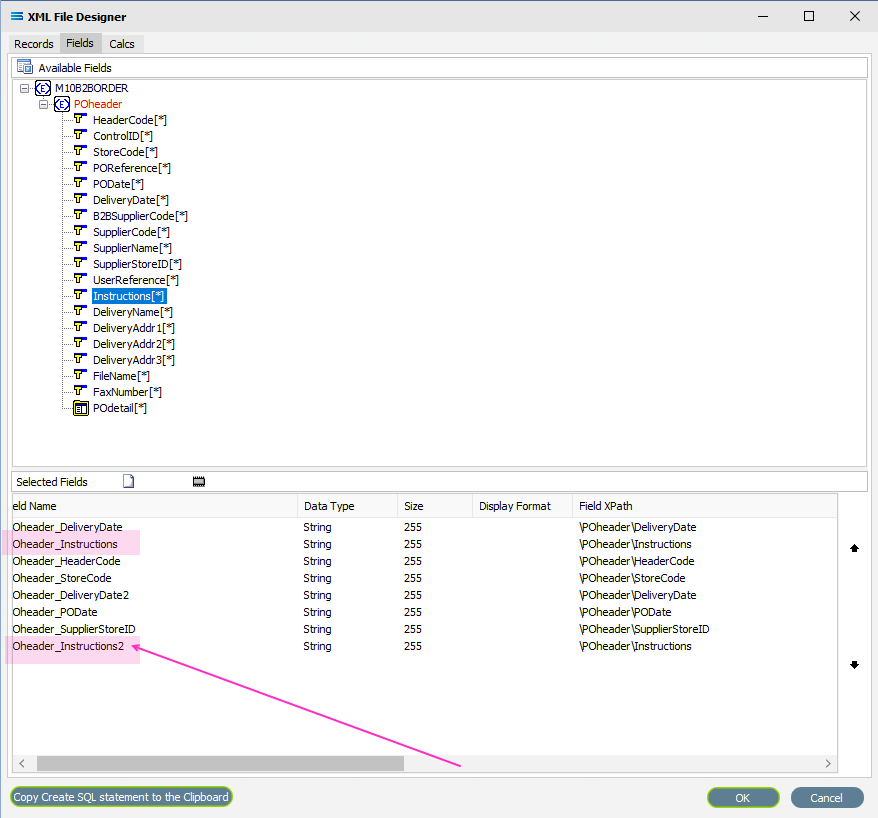Viewport: 878px width, 818px height.
Task: Select B2BSupplierCode[*] tree item
Action: click(x=140, y=216)
